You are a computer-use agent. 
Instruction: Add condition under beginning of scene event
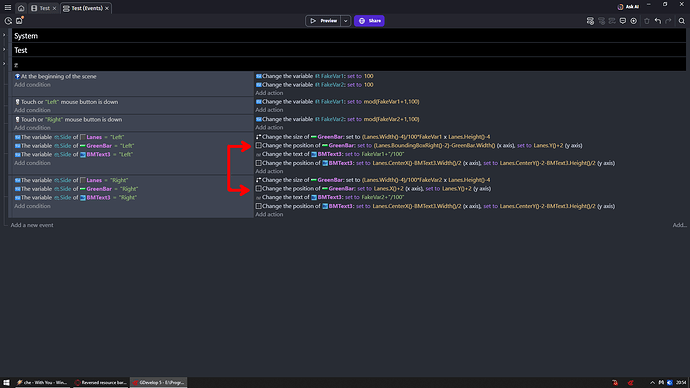click(32, 84)
